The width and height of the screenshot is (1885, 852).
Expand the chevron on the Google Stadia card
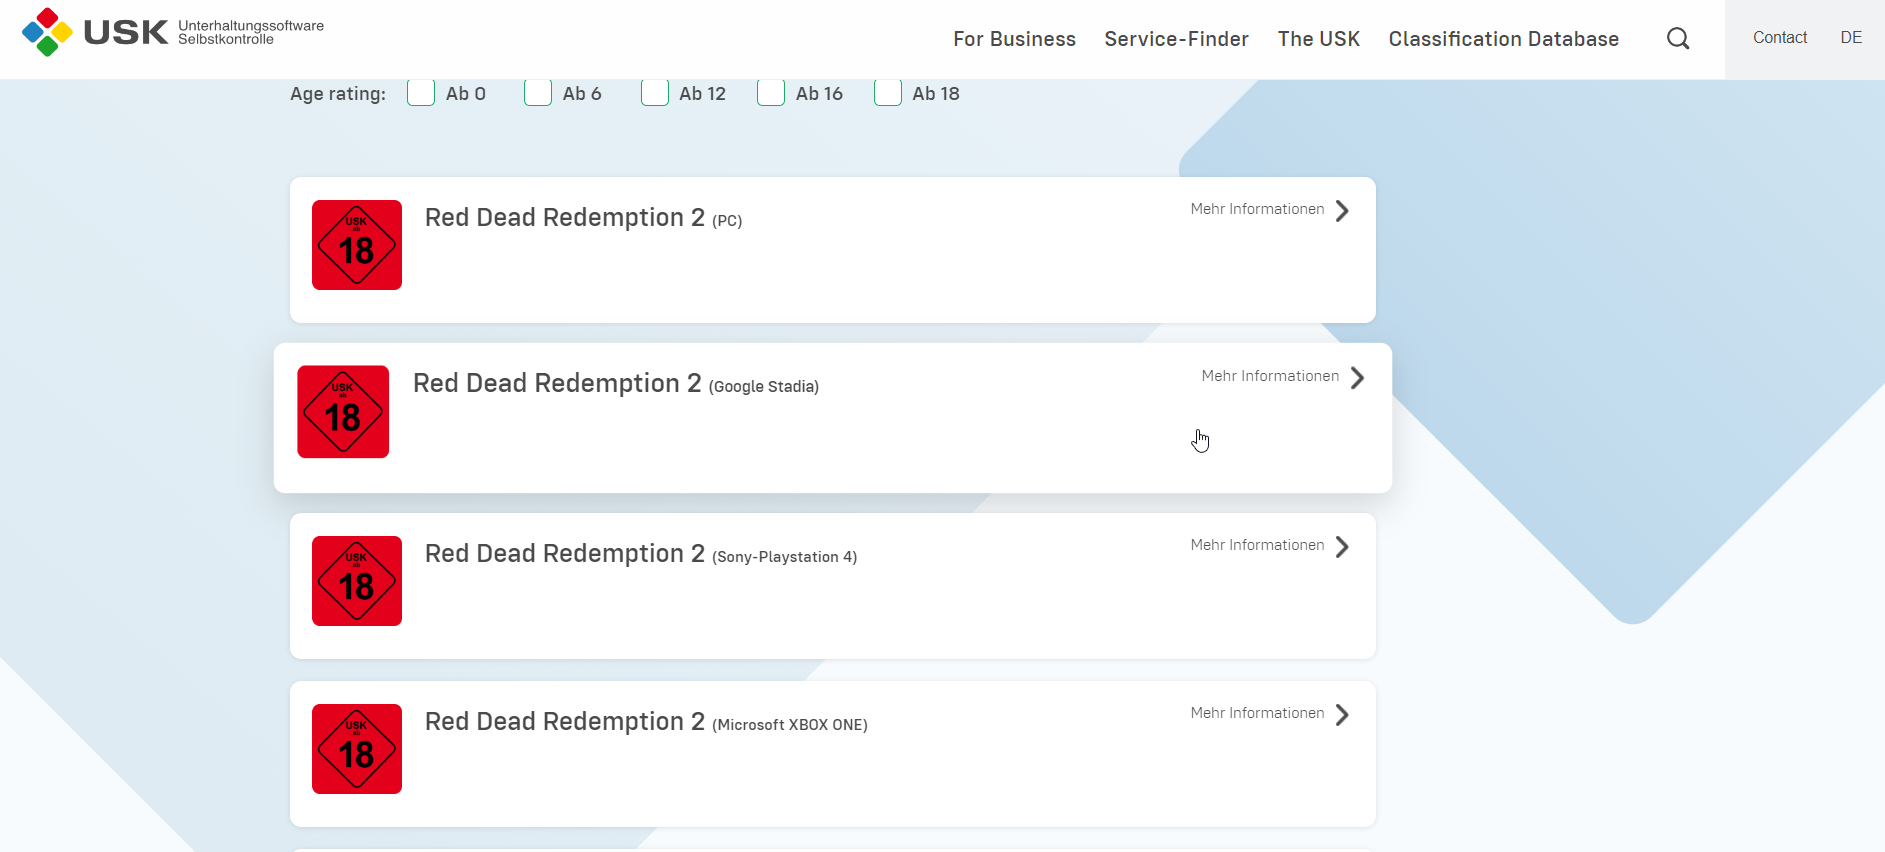pyautogui.click(x=1357, y=378)
